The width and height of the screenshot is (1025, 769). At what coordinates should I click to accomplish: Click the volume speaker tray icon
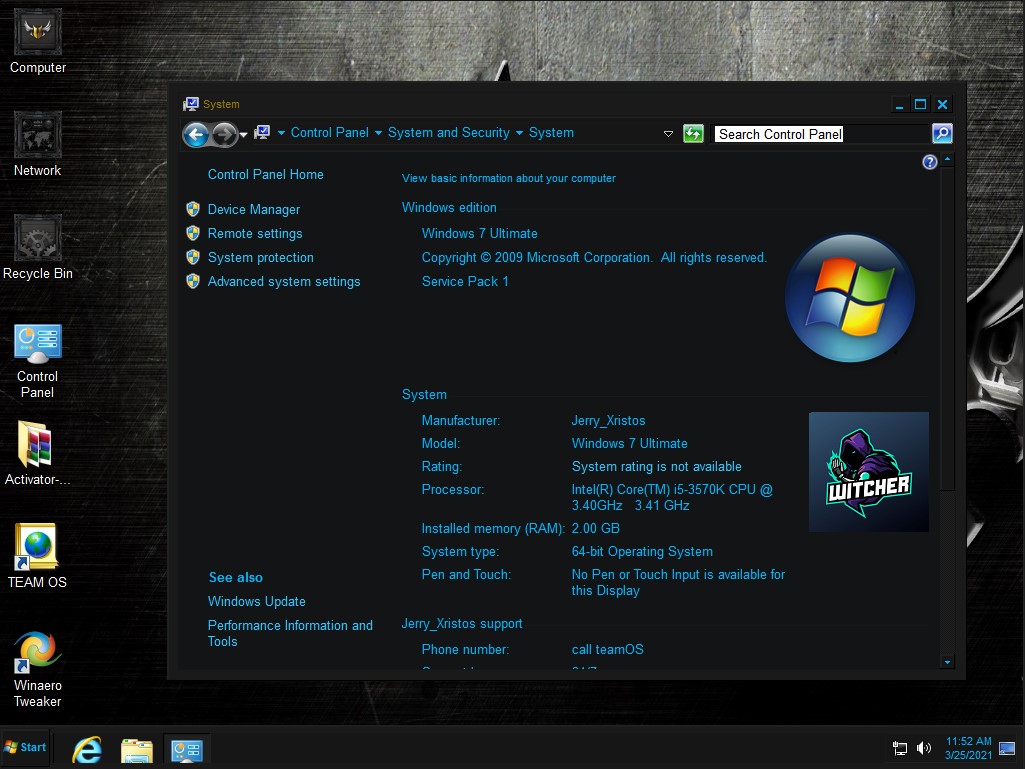pos(924,748)
